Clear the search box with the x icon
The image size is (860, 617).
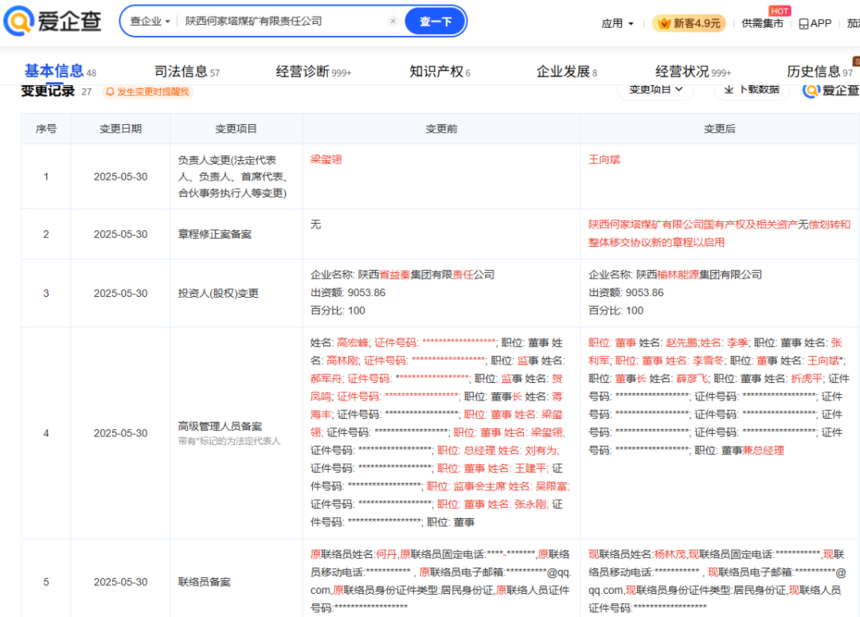393,21
